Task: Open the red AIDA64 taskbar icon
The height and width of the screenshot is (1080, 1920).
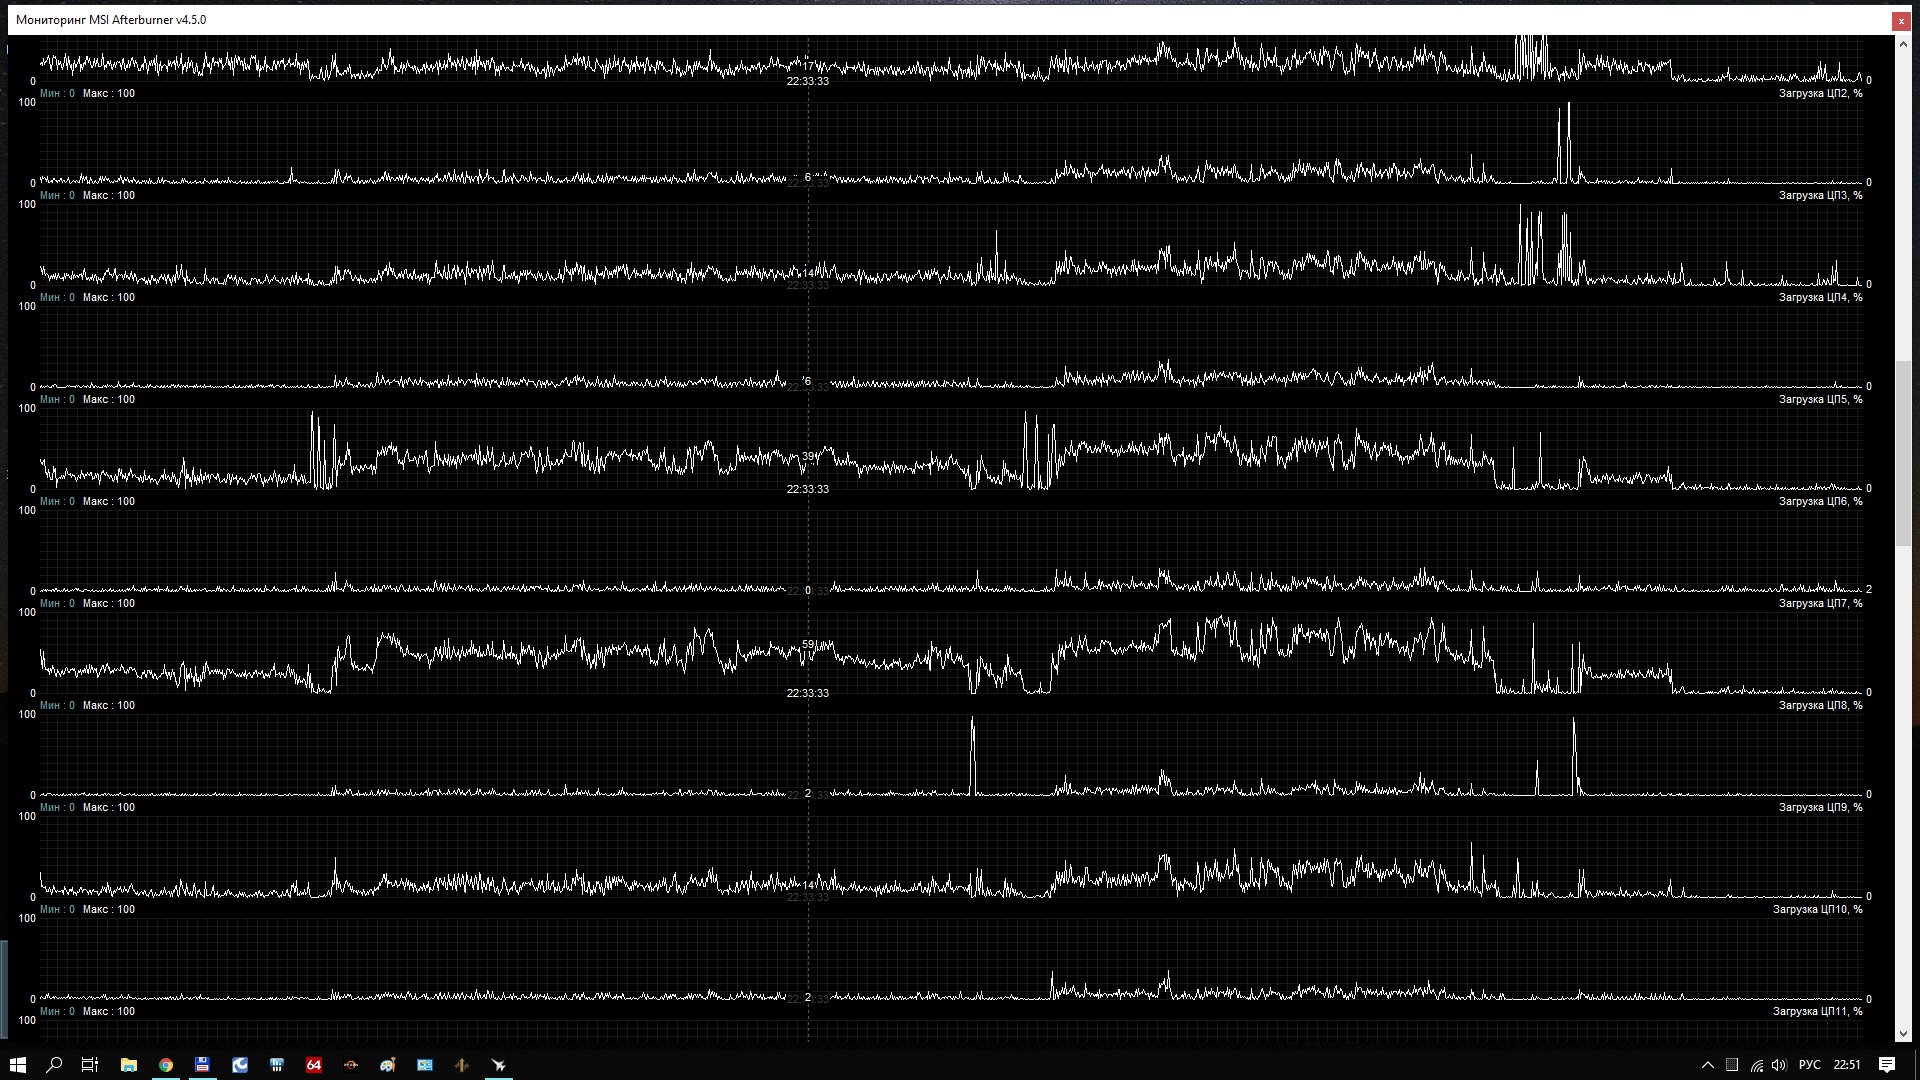Action: pos(313,1064)
